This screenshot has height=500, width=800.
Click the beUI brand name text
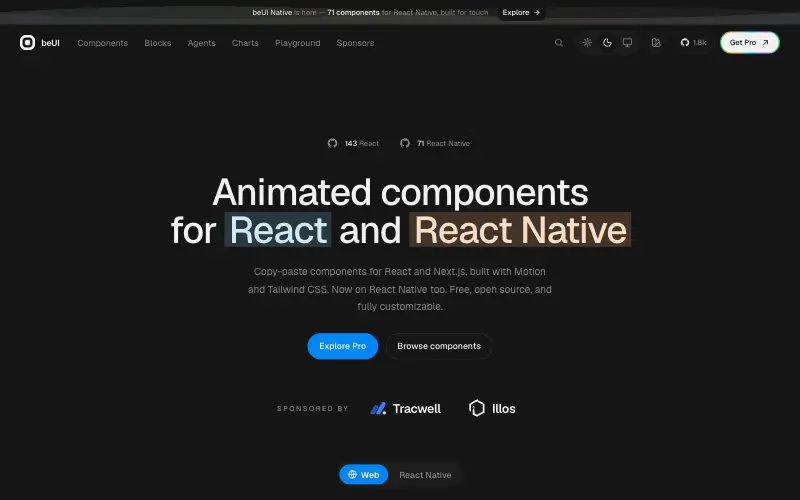51,43
